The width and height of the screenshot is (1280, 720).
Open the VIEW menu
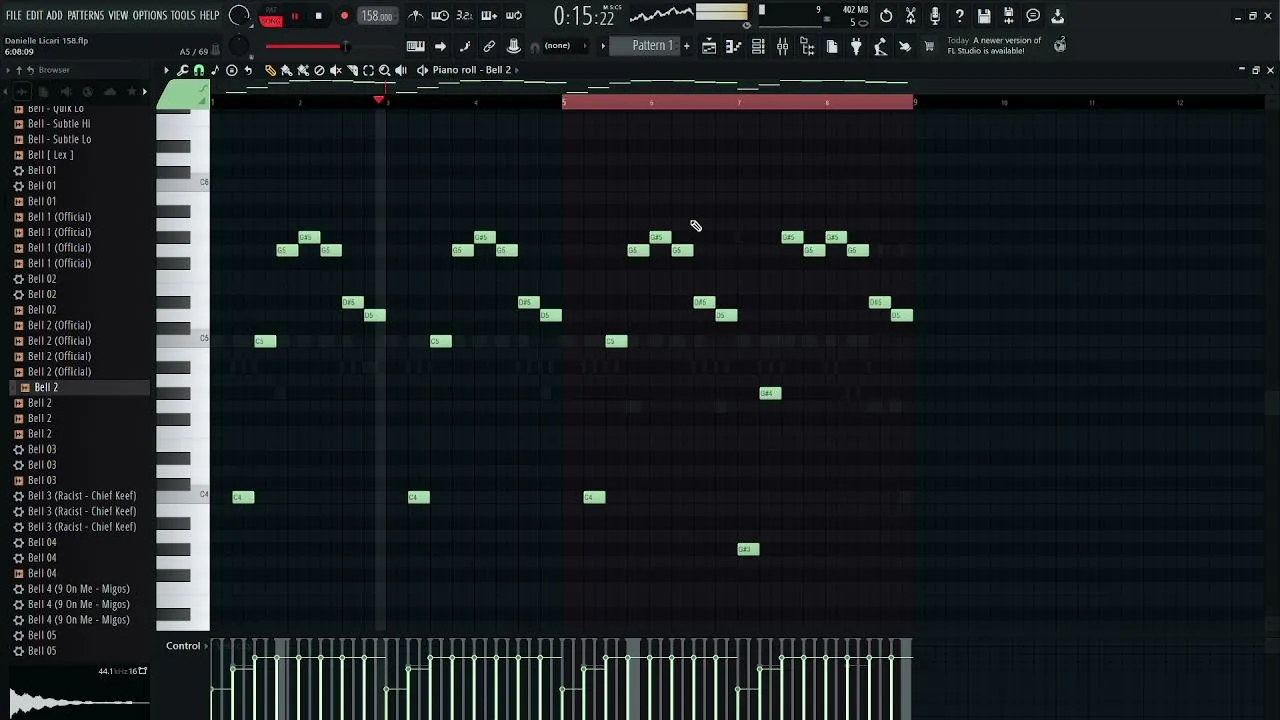(x=118, y=16)
